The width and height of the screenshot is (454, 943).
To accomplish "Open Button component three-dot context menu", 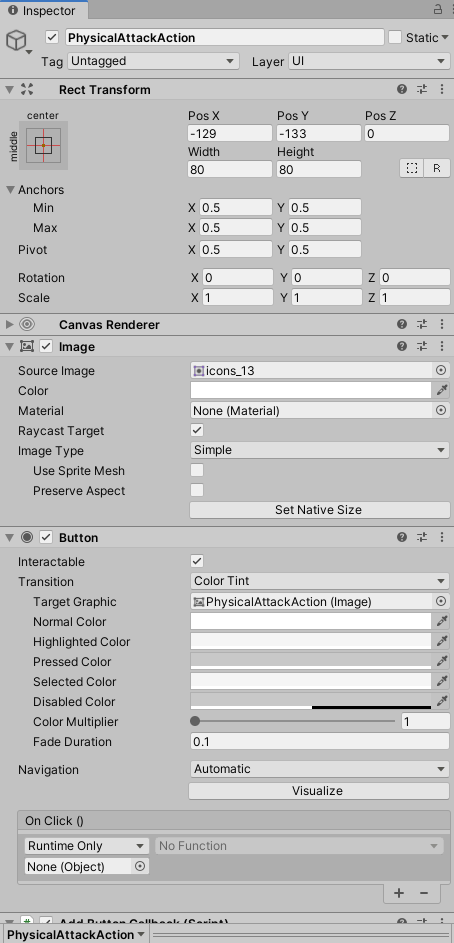I will [443, 537].
